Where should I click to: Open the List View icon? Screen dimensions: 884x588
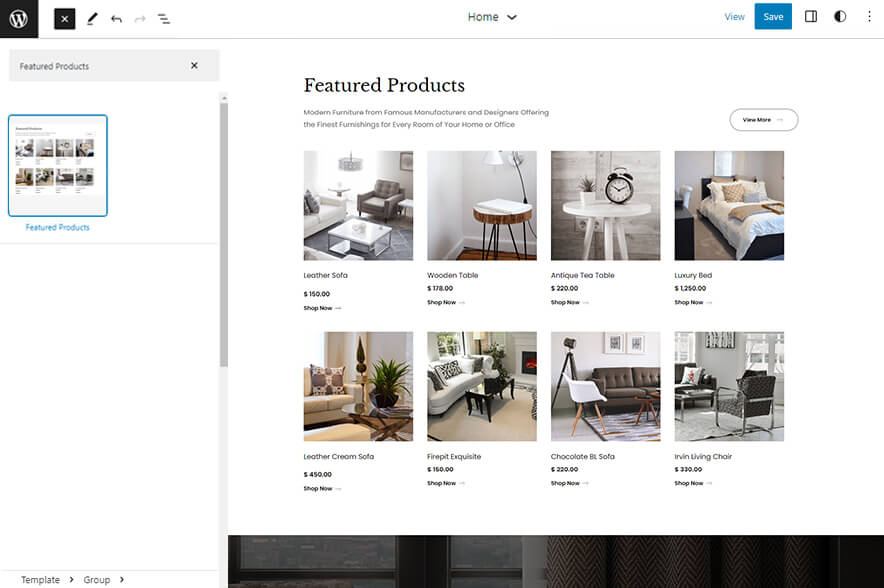pyautogui.click(x=164, y=18)
